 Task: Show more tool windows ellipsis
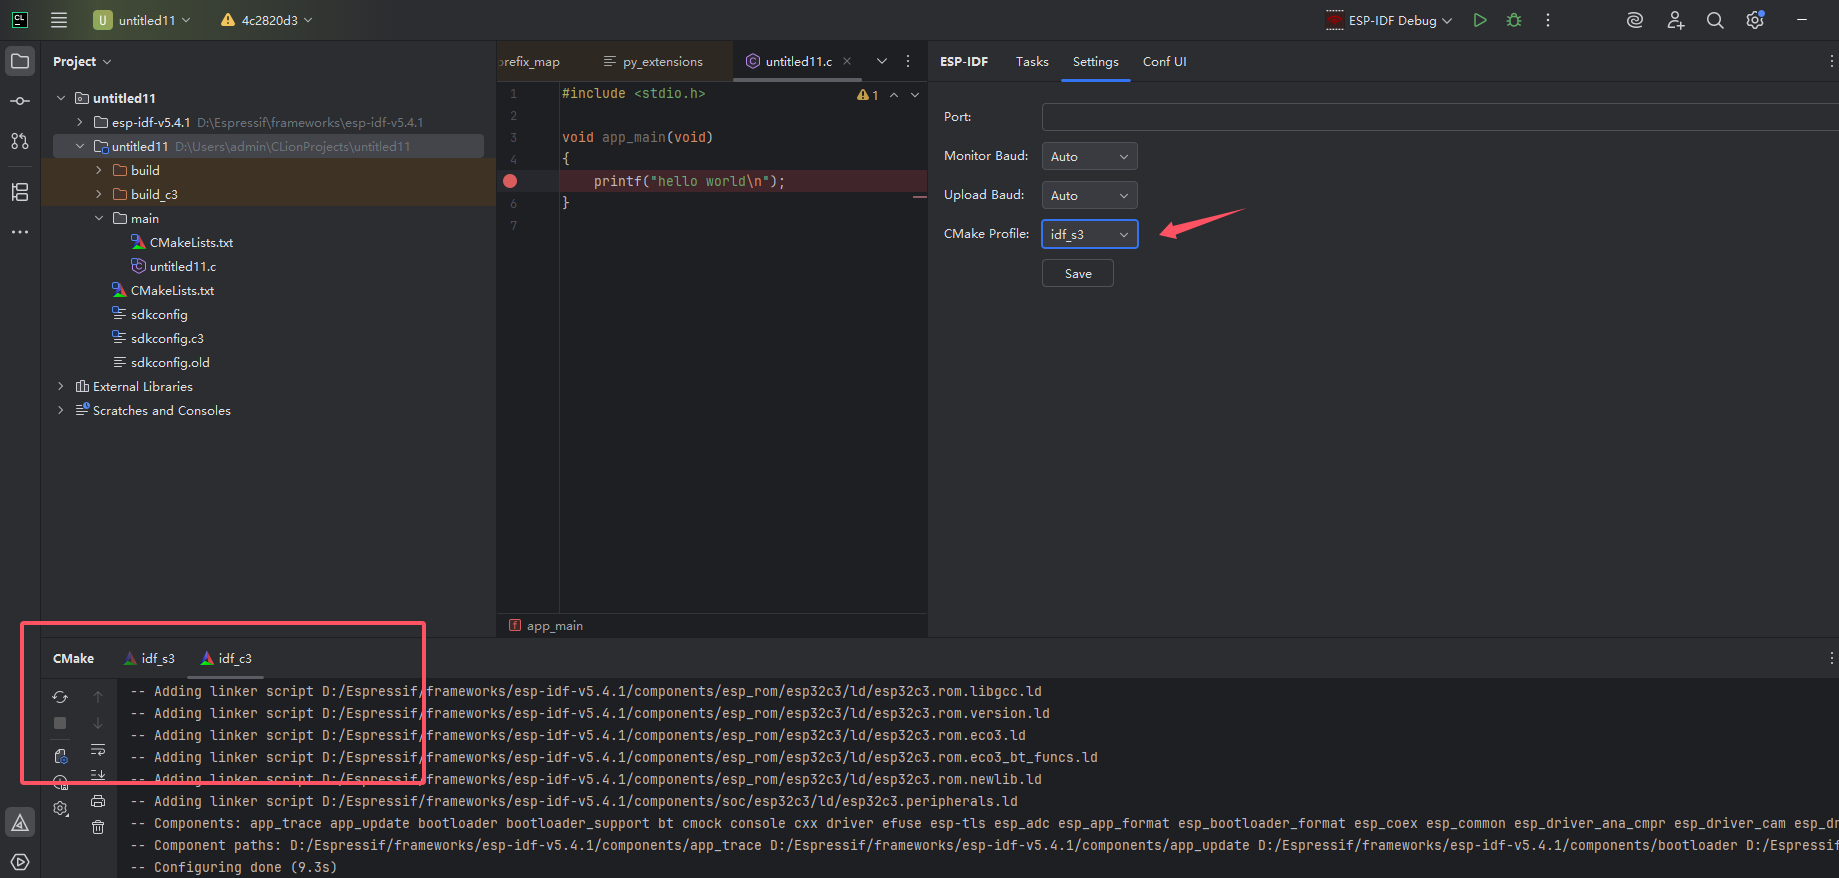[20, 232]
